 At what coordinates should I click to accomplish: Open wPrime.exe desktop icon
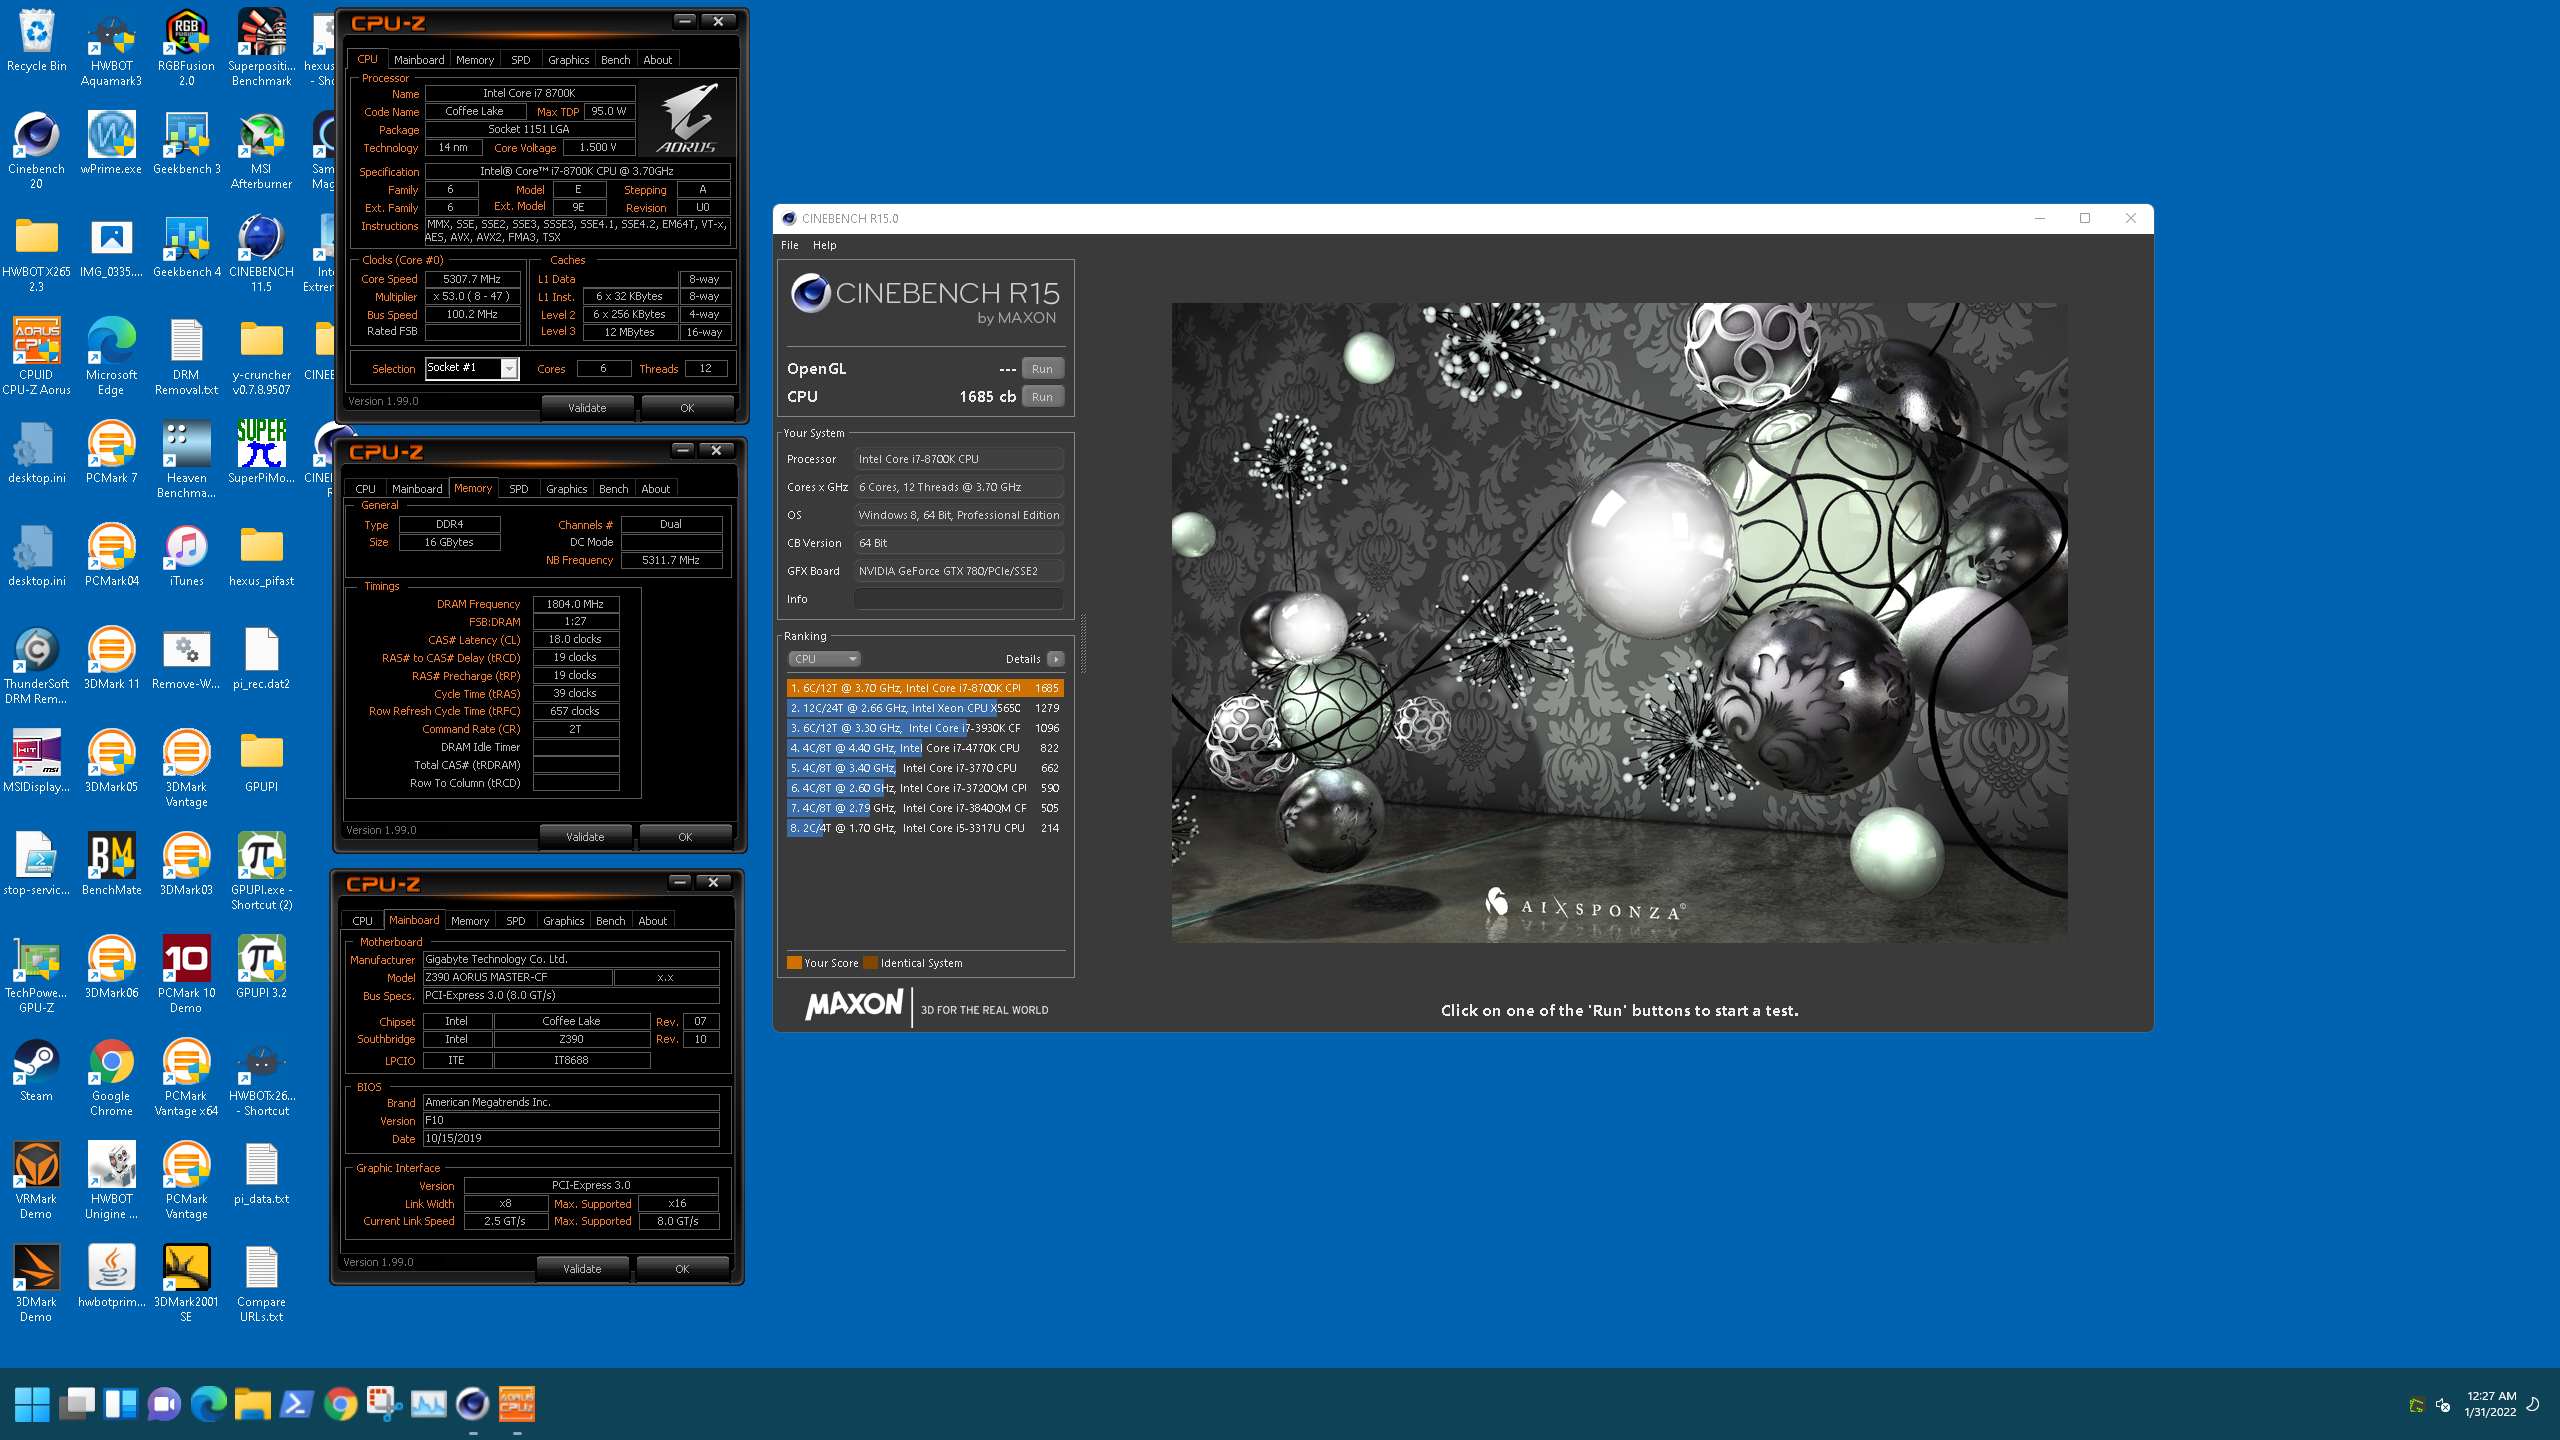pyautogui.click(x=111, y=143)
